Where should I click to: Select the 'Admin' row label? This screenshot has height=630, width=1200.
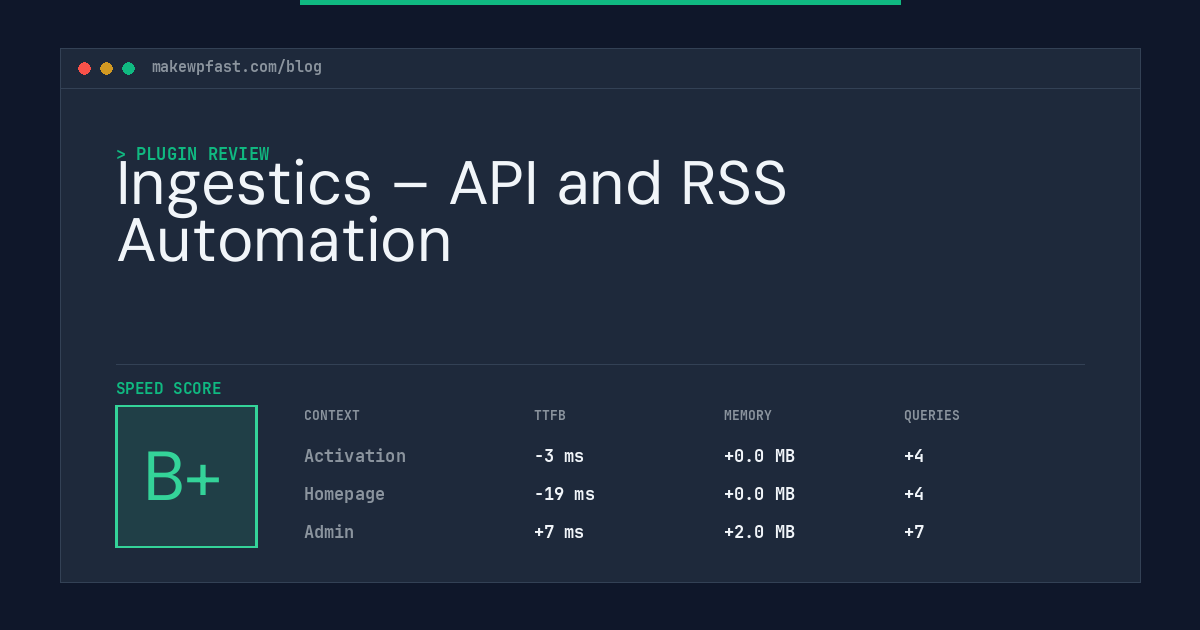[329, 532]
